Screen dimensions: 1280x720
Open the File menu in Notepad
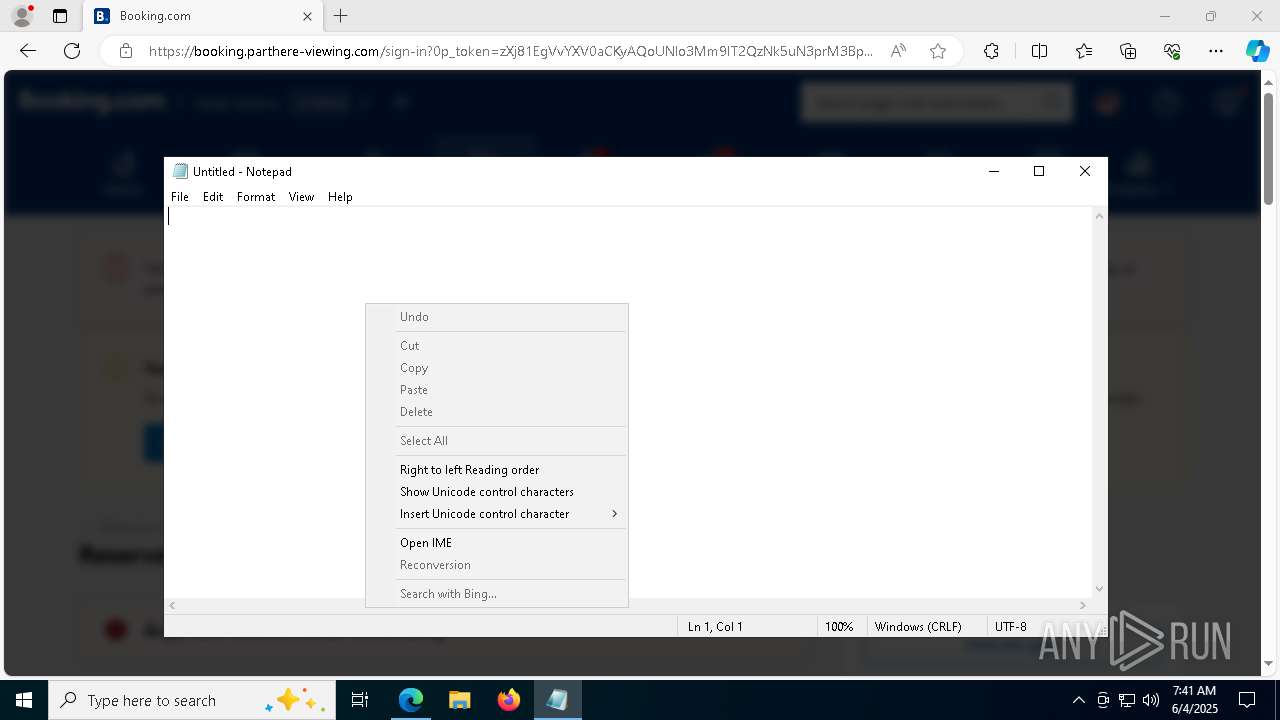pos(180,197)
